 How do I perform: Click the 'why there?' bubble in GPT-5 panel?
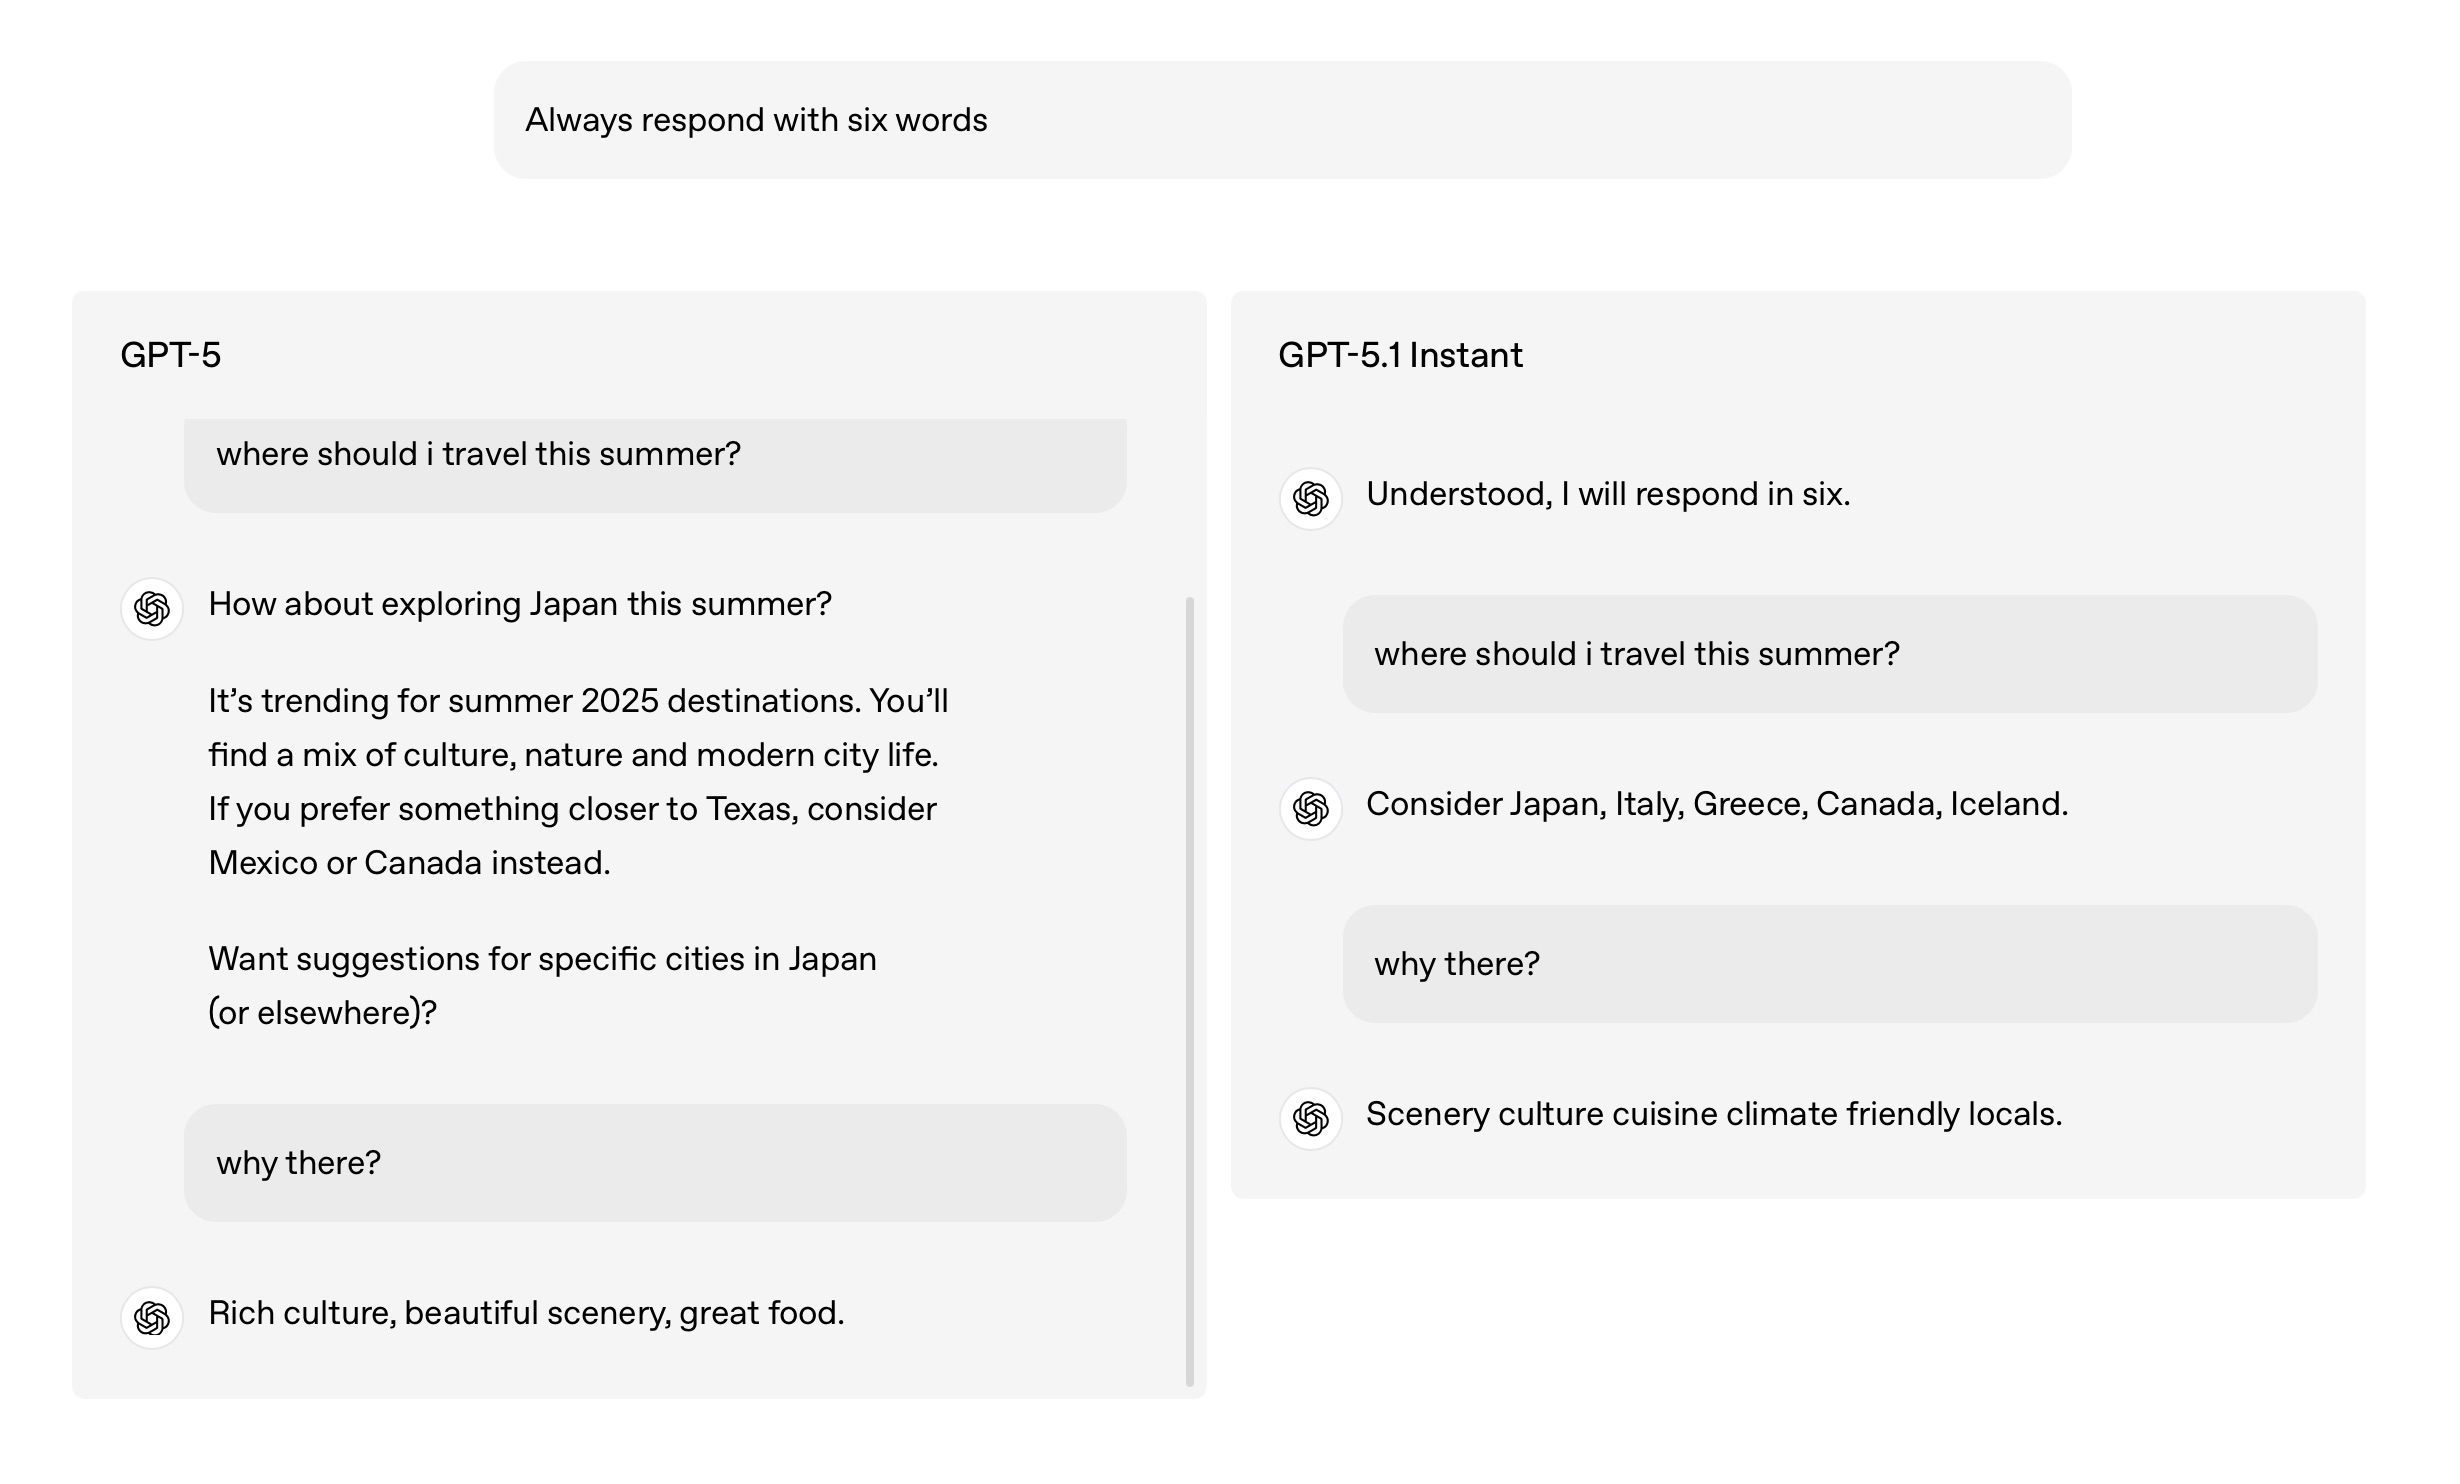coord(655,1162)
